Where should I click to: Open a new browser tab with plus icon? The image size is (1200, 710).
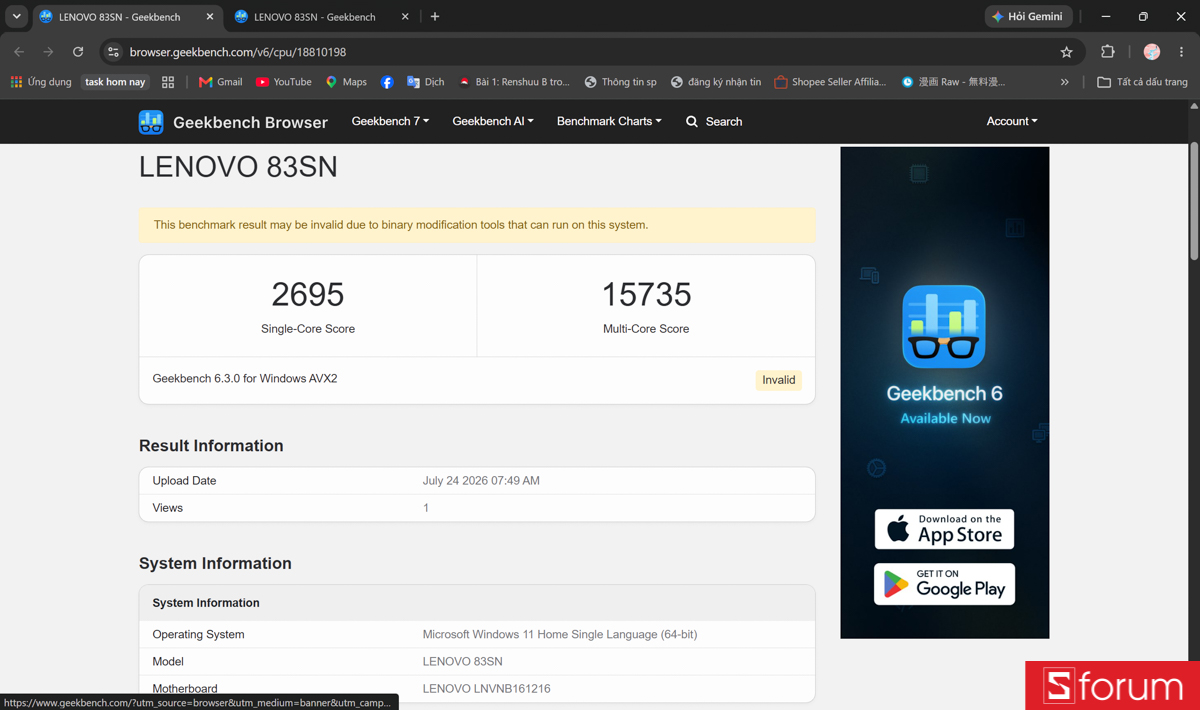point(435,17)
